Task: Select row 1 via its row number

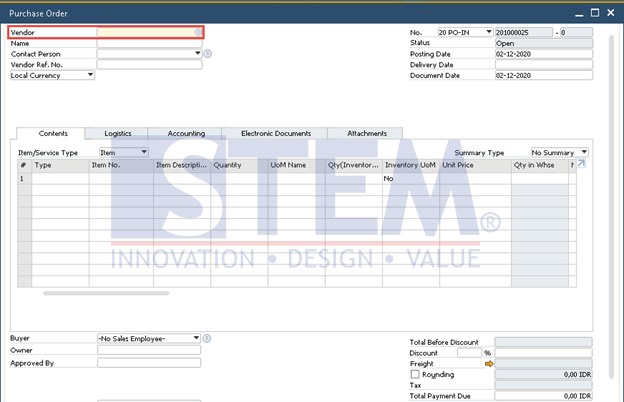Action: pos(24,178)
